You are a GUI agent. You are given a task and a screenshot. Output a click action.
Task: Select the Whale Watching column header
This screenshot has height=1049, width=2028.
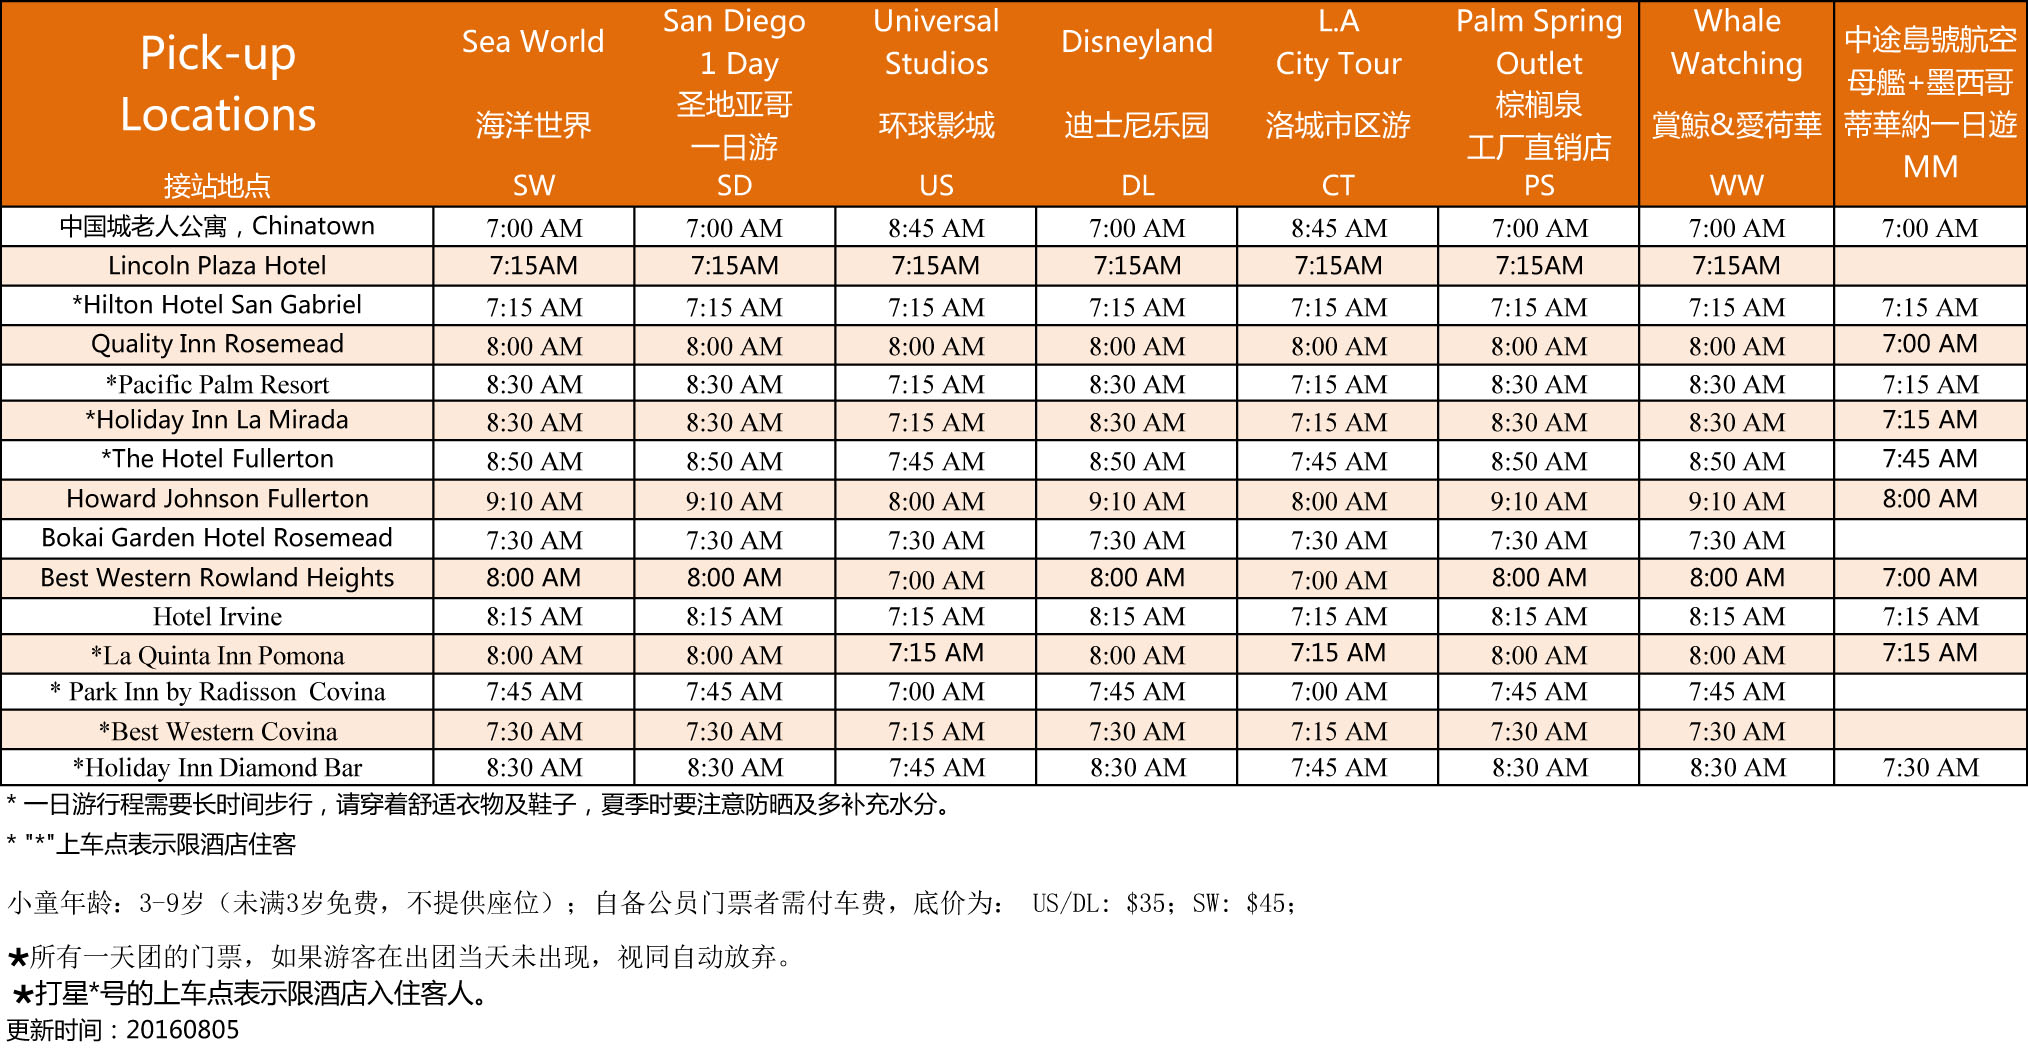tap(1737, 104)
